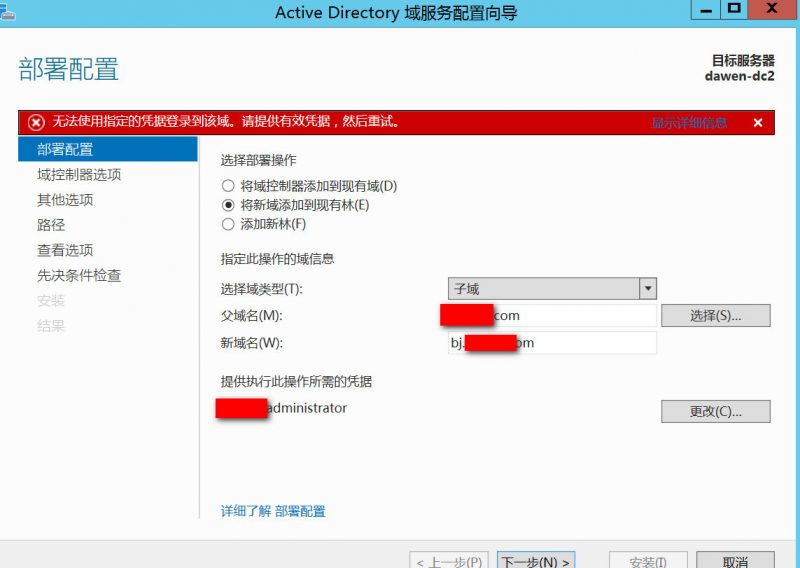Click the red error icon in banner
800x568 pixels.
coord(36,122)
